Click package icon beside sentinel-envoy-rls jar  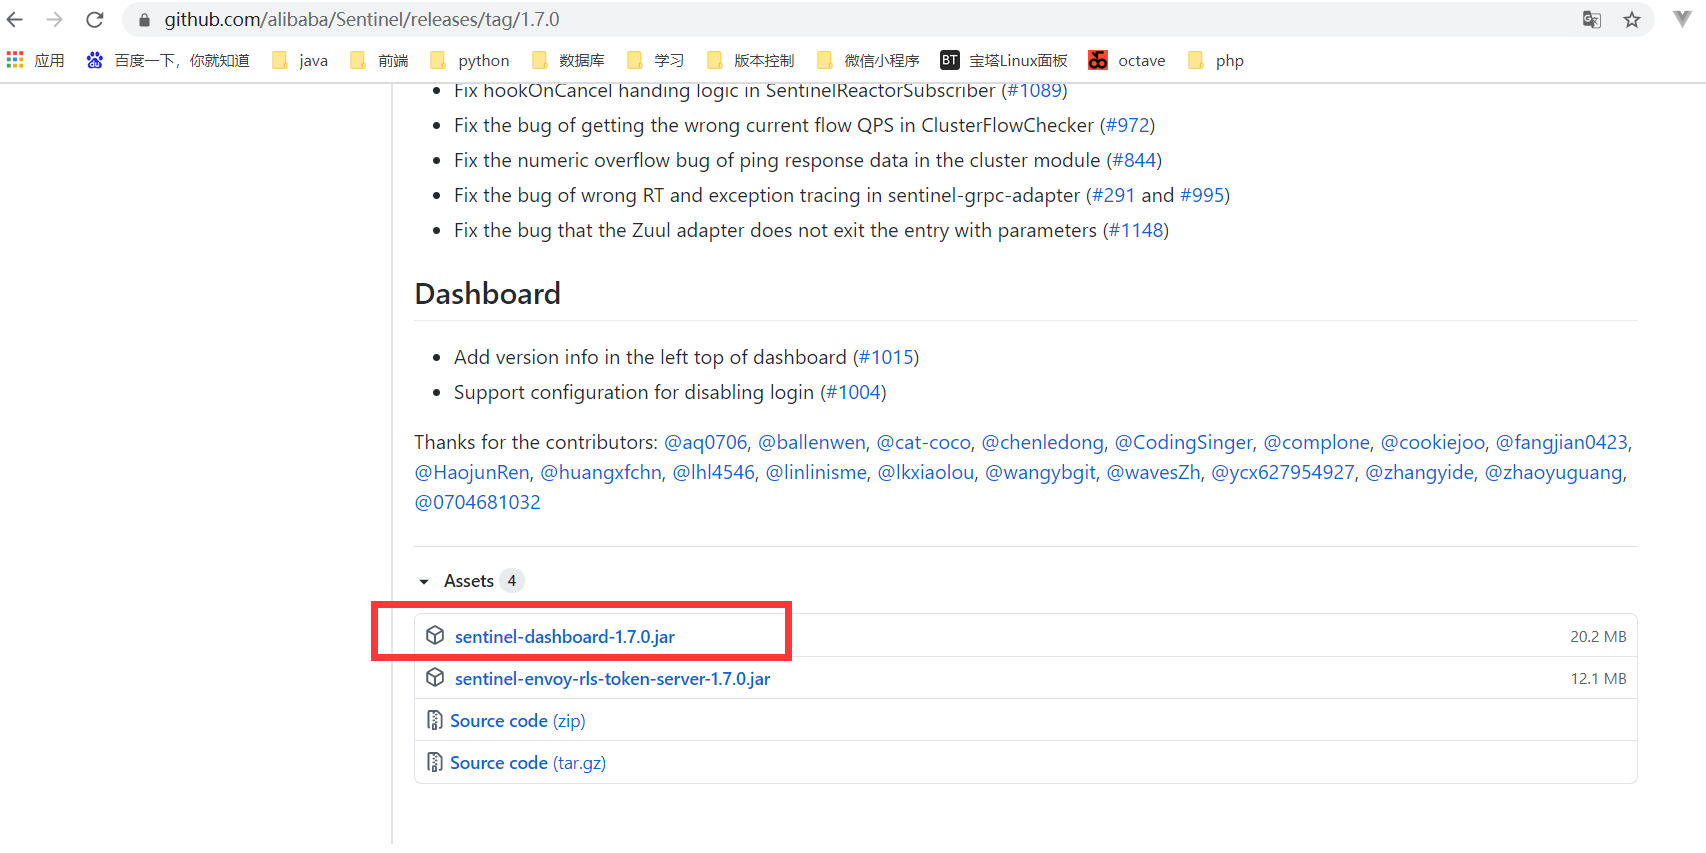pyautogui.click(x=435, y=678)
